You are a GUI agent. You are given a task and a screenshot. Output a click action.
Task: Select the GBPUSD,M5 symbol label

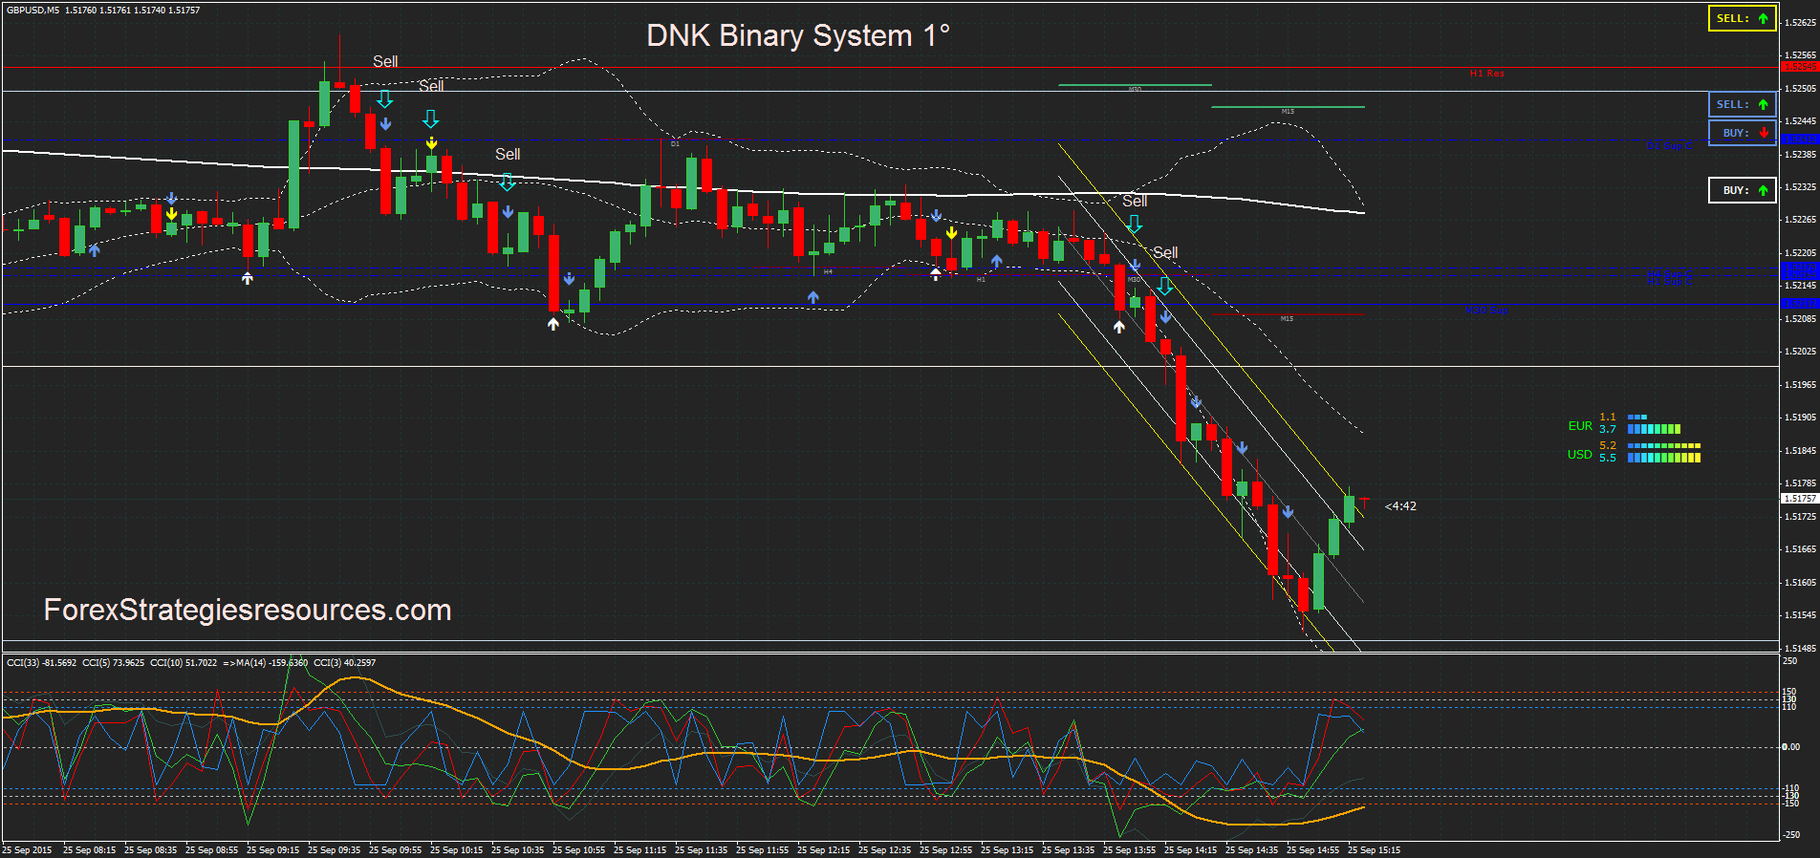32,10
